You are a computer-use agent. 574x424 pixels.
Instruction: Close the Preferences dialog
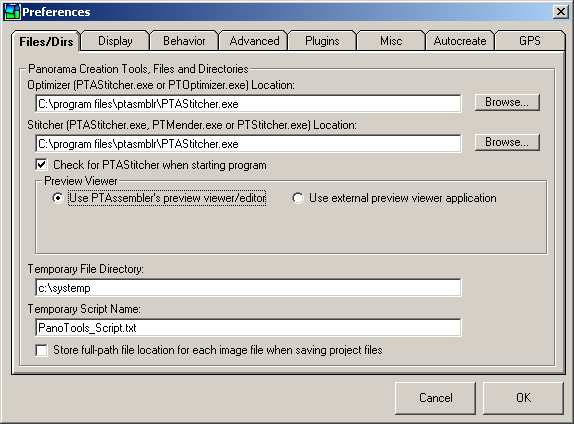(x=561, y=12)
